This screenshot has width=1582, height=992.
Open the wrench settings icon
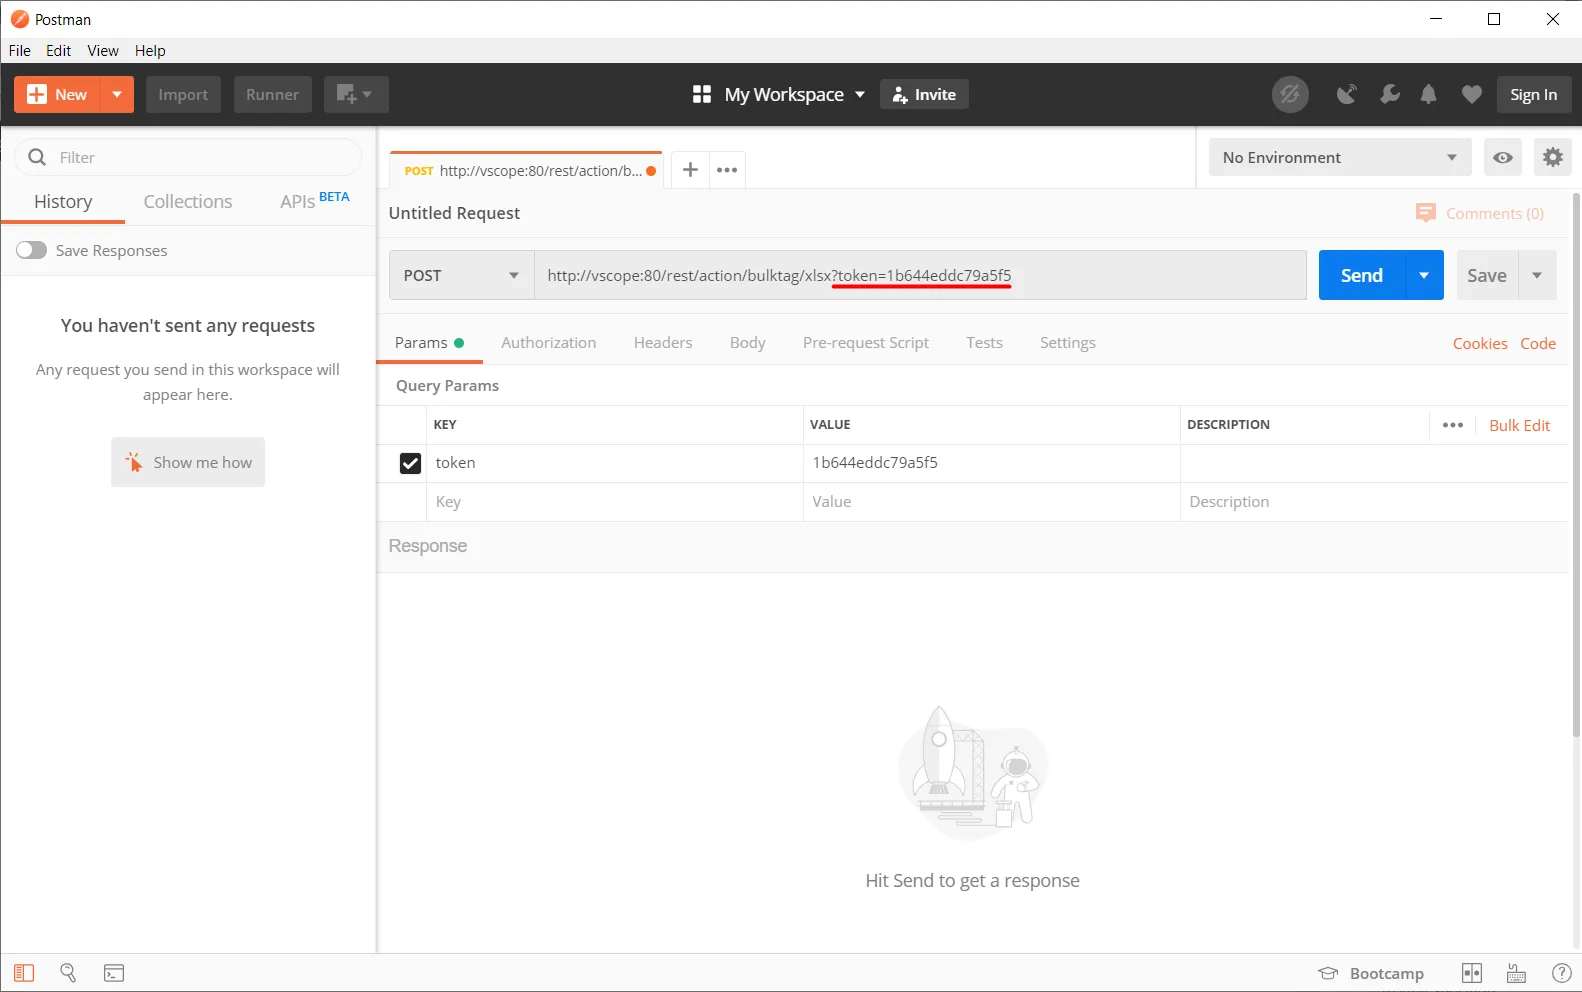click(1389, 94)
